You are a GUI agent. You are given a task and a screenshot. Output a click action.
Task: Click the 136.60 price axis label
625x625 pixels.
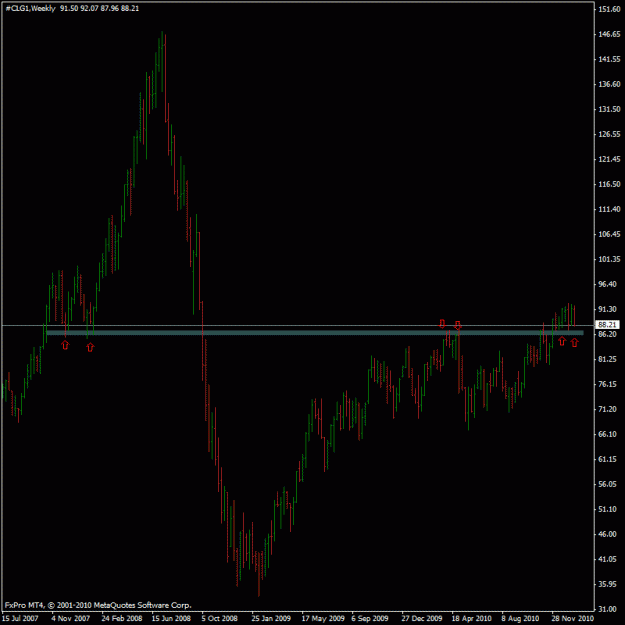(x=609, y=84)
